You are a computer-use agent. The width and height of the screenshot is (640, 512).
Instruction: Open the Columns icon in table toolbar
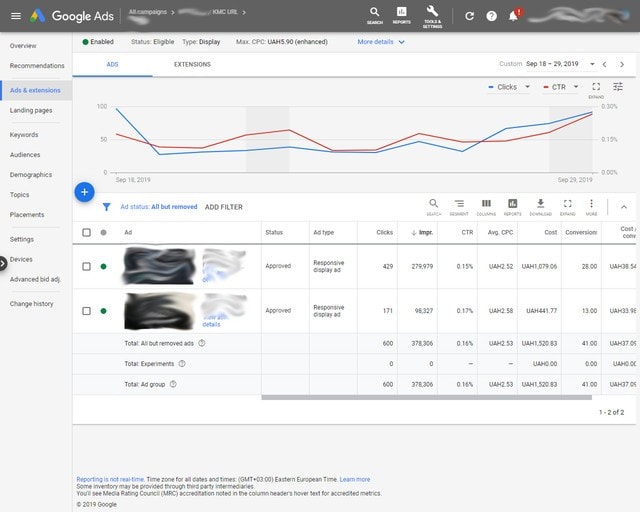point(486,205)
